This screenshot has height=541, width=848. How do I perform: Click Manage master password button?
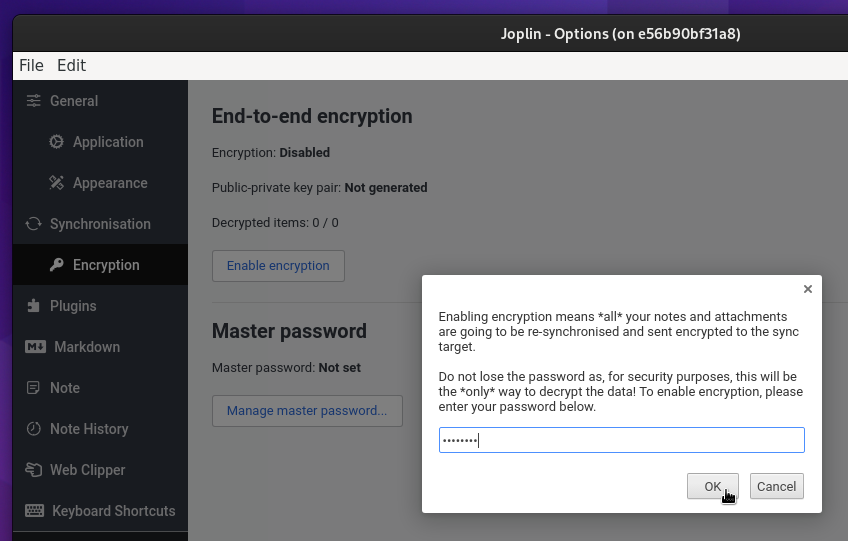[307, 411]
